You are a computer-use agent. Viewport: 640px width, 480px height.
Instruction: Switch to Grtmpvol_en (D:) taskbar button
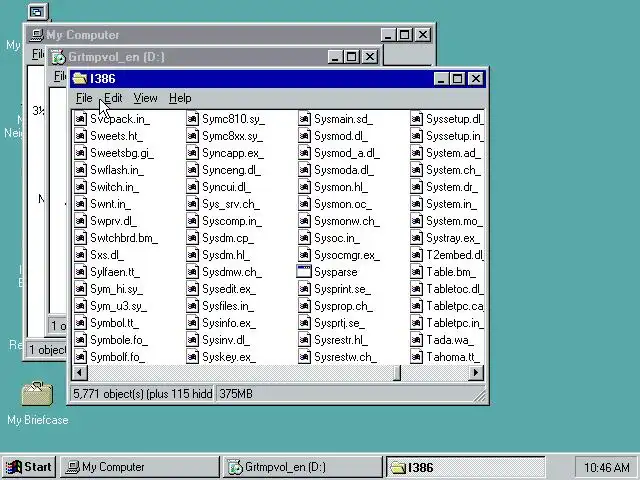(302, 467)
